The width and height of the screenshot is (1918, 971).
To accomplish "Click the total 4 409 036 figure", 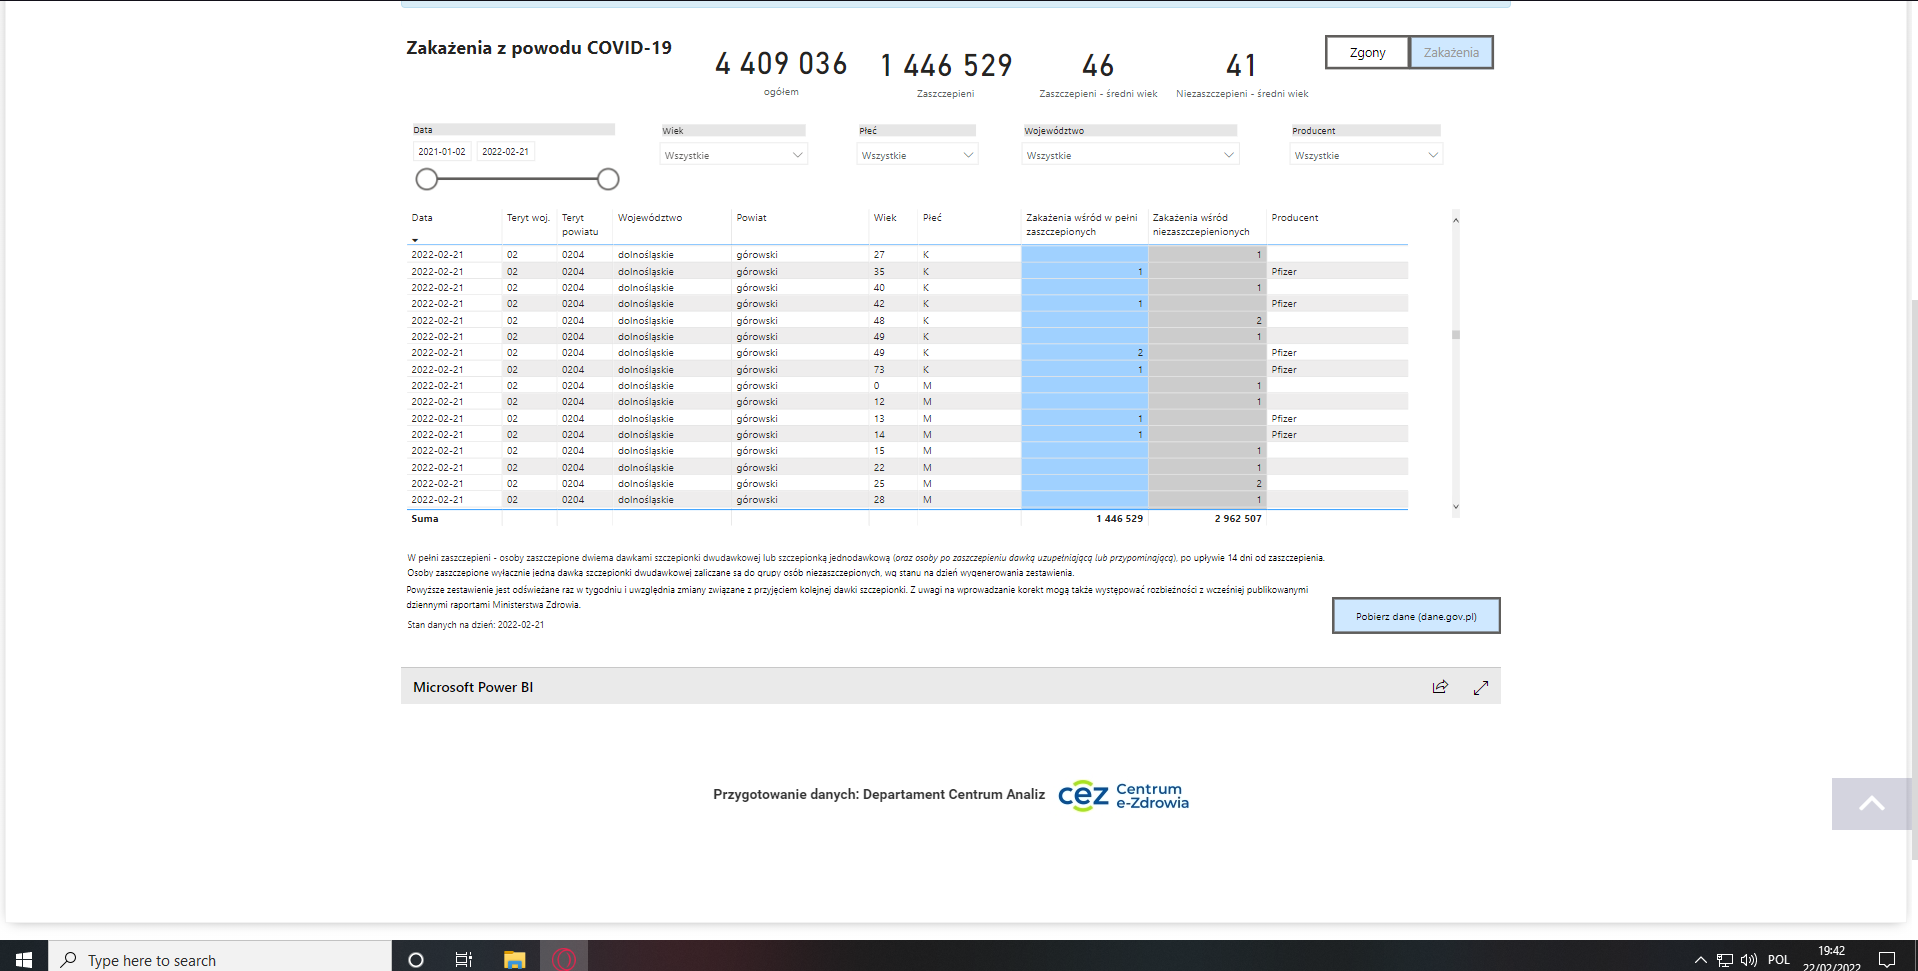I will 781,64.
